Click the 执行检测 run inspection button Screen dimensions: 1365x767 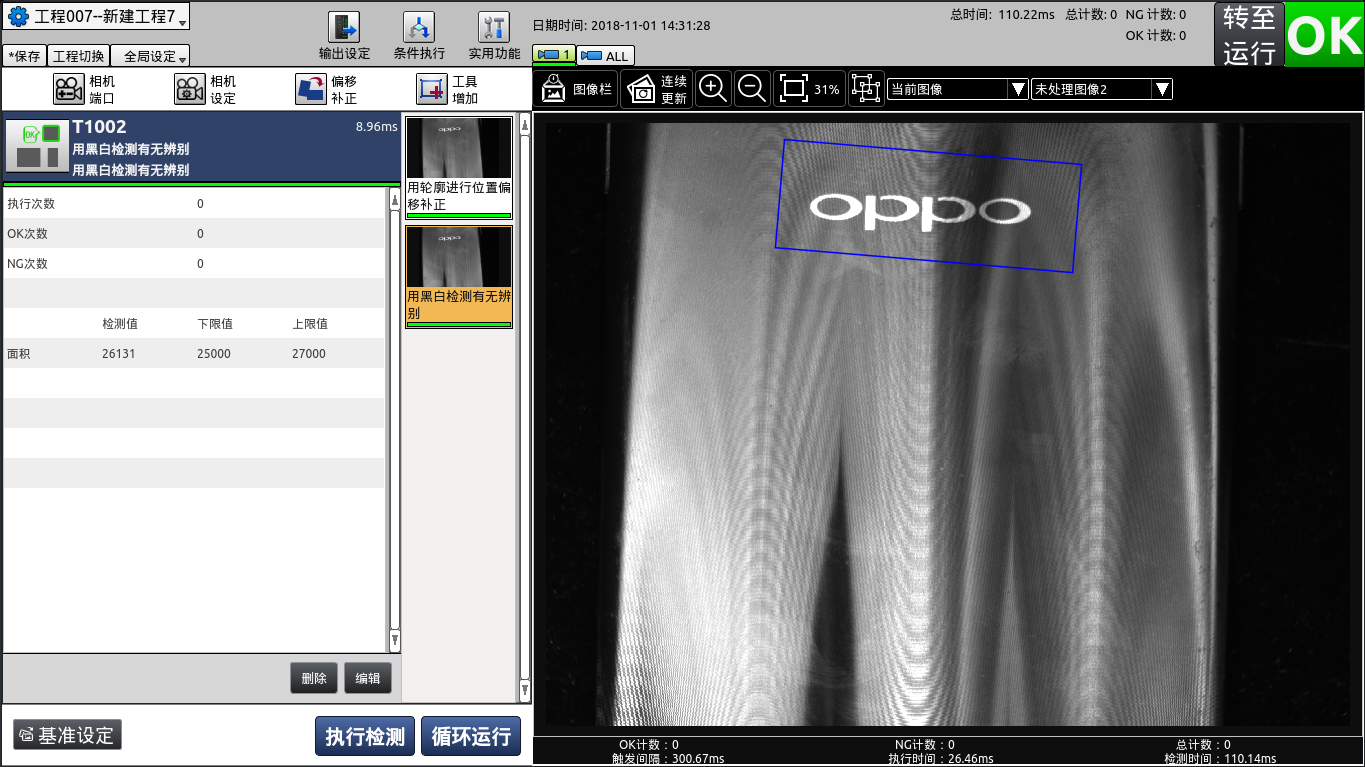[365, 736]
